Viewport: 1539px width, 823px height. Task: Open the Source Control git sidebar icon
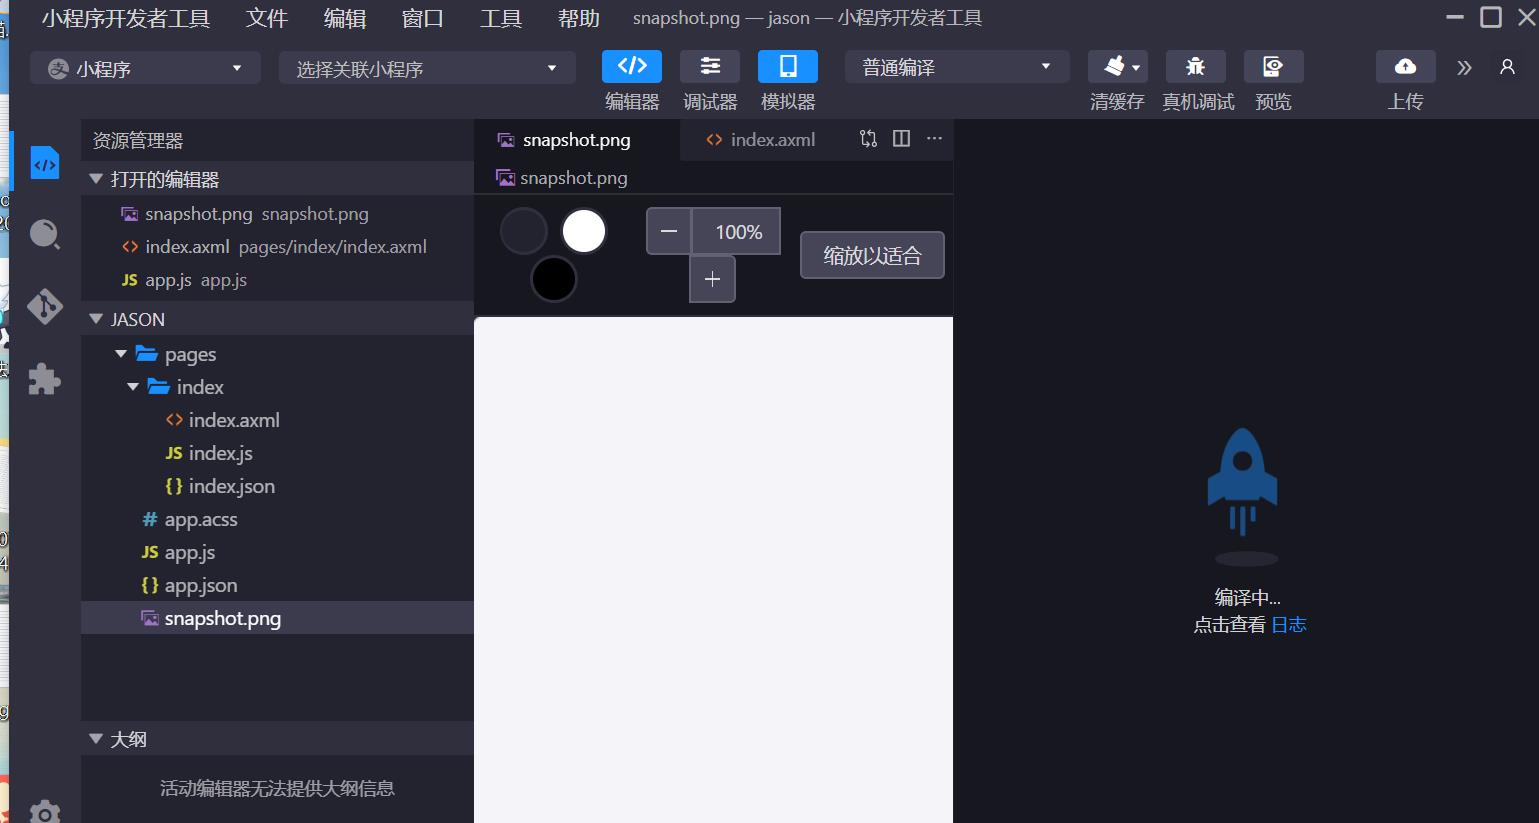coord(45,307)
